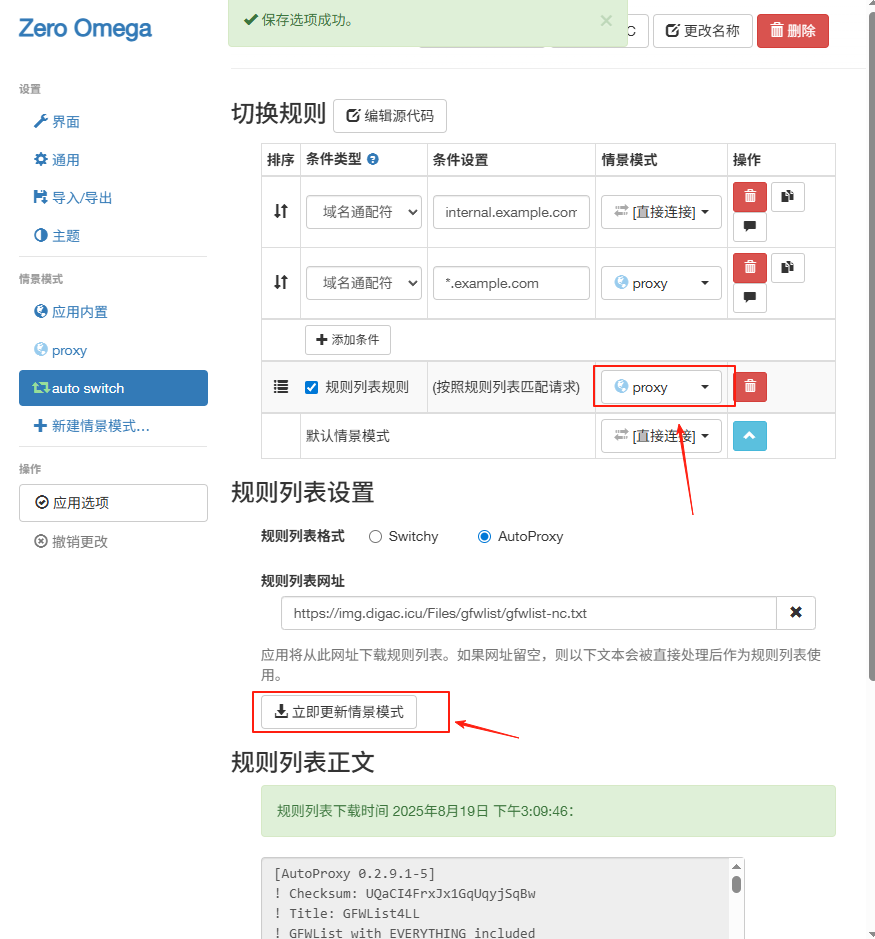
Task: Choose the AutoProxy format option
Action: 485,536
